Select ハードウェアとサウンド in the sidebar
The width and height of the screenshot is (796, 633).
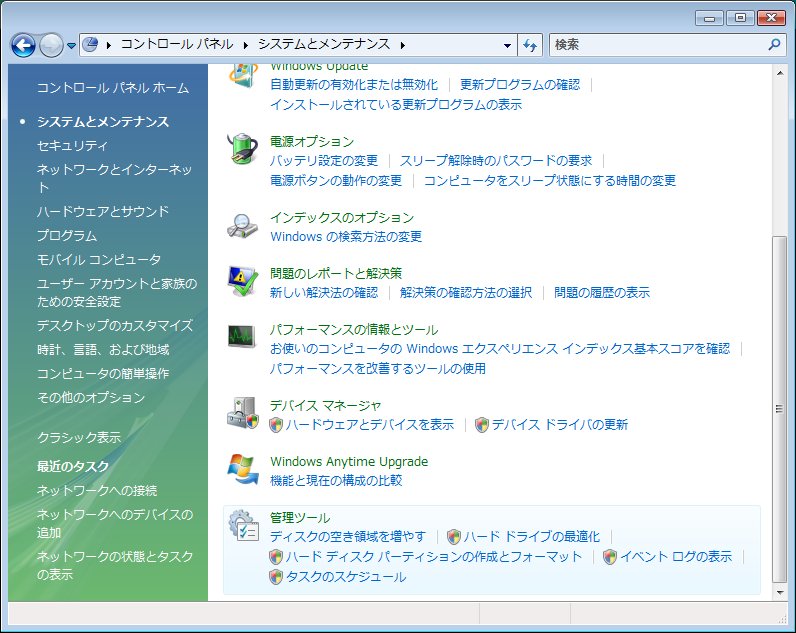pyautogui.click(x=103, y=211)
